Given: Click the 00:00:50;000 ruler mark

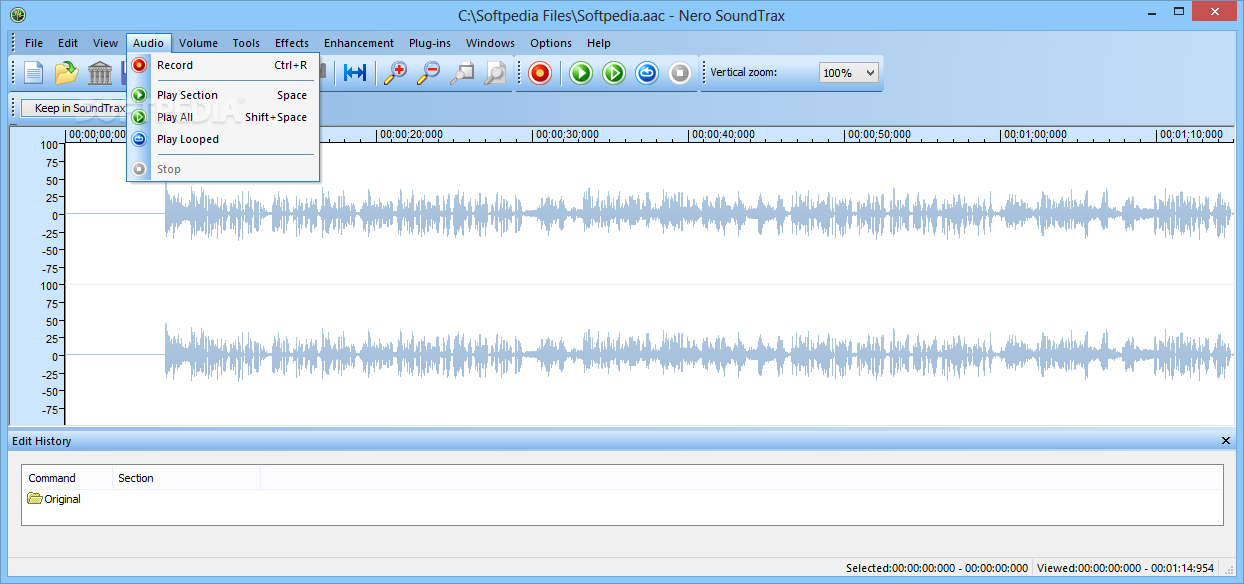Looking at the screenshot, I should click(x=879, y=134).
